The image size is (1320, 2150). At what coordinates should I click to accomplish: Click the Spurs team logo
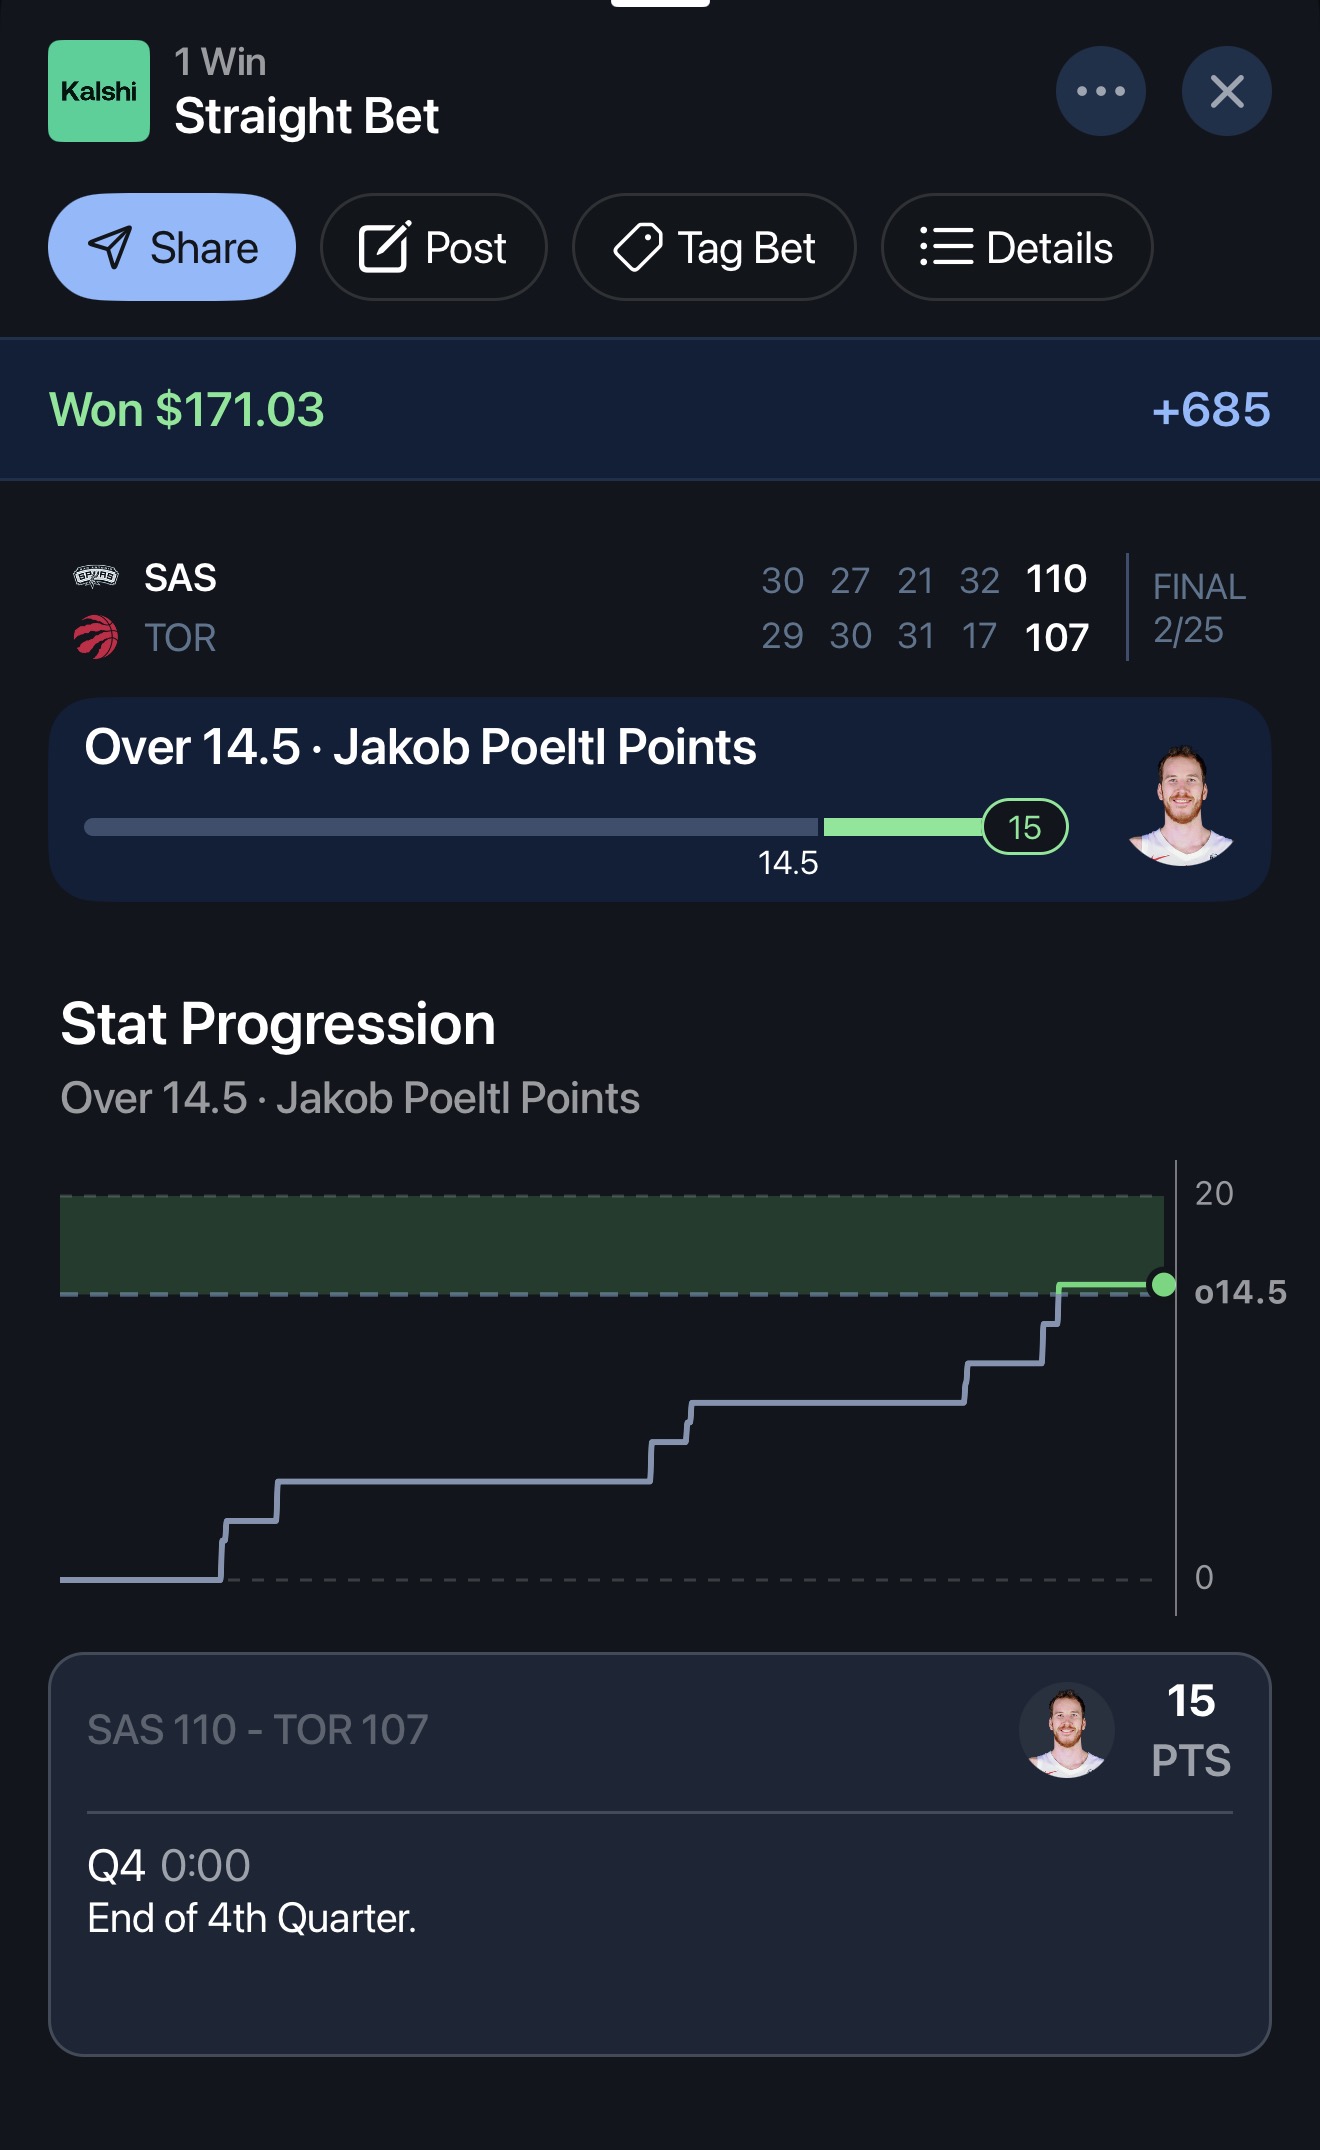pyautogui.click(x=94, y=578)
